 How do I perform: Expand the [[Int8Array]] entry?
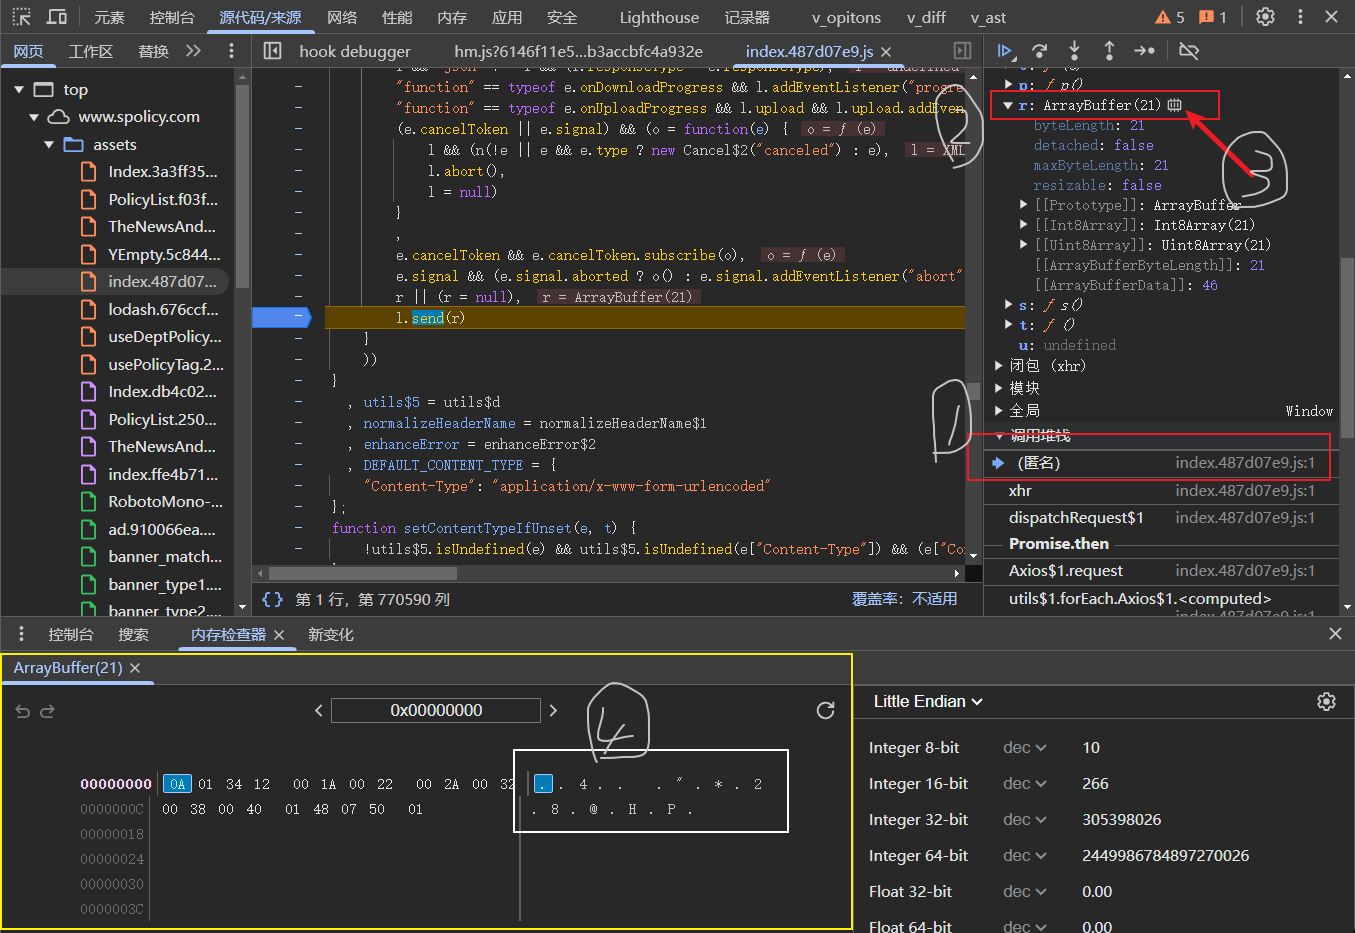coord(1023,225)
